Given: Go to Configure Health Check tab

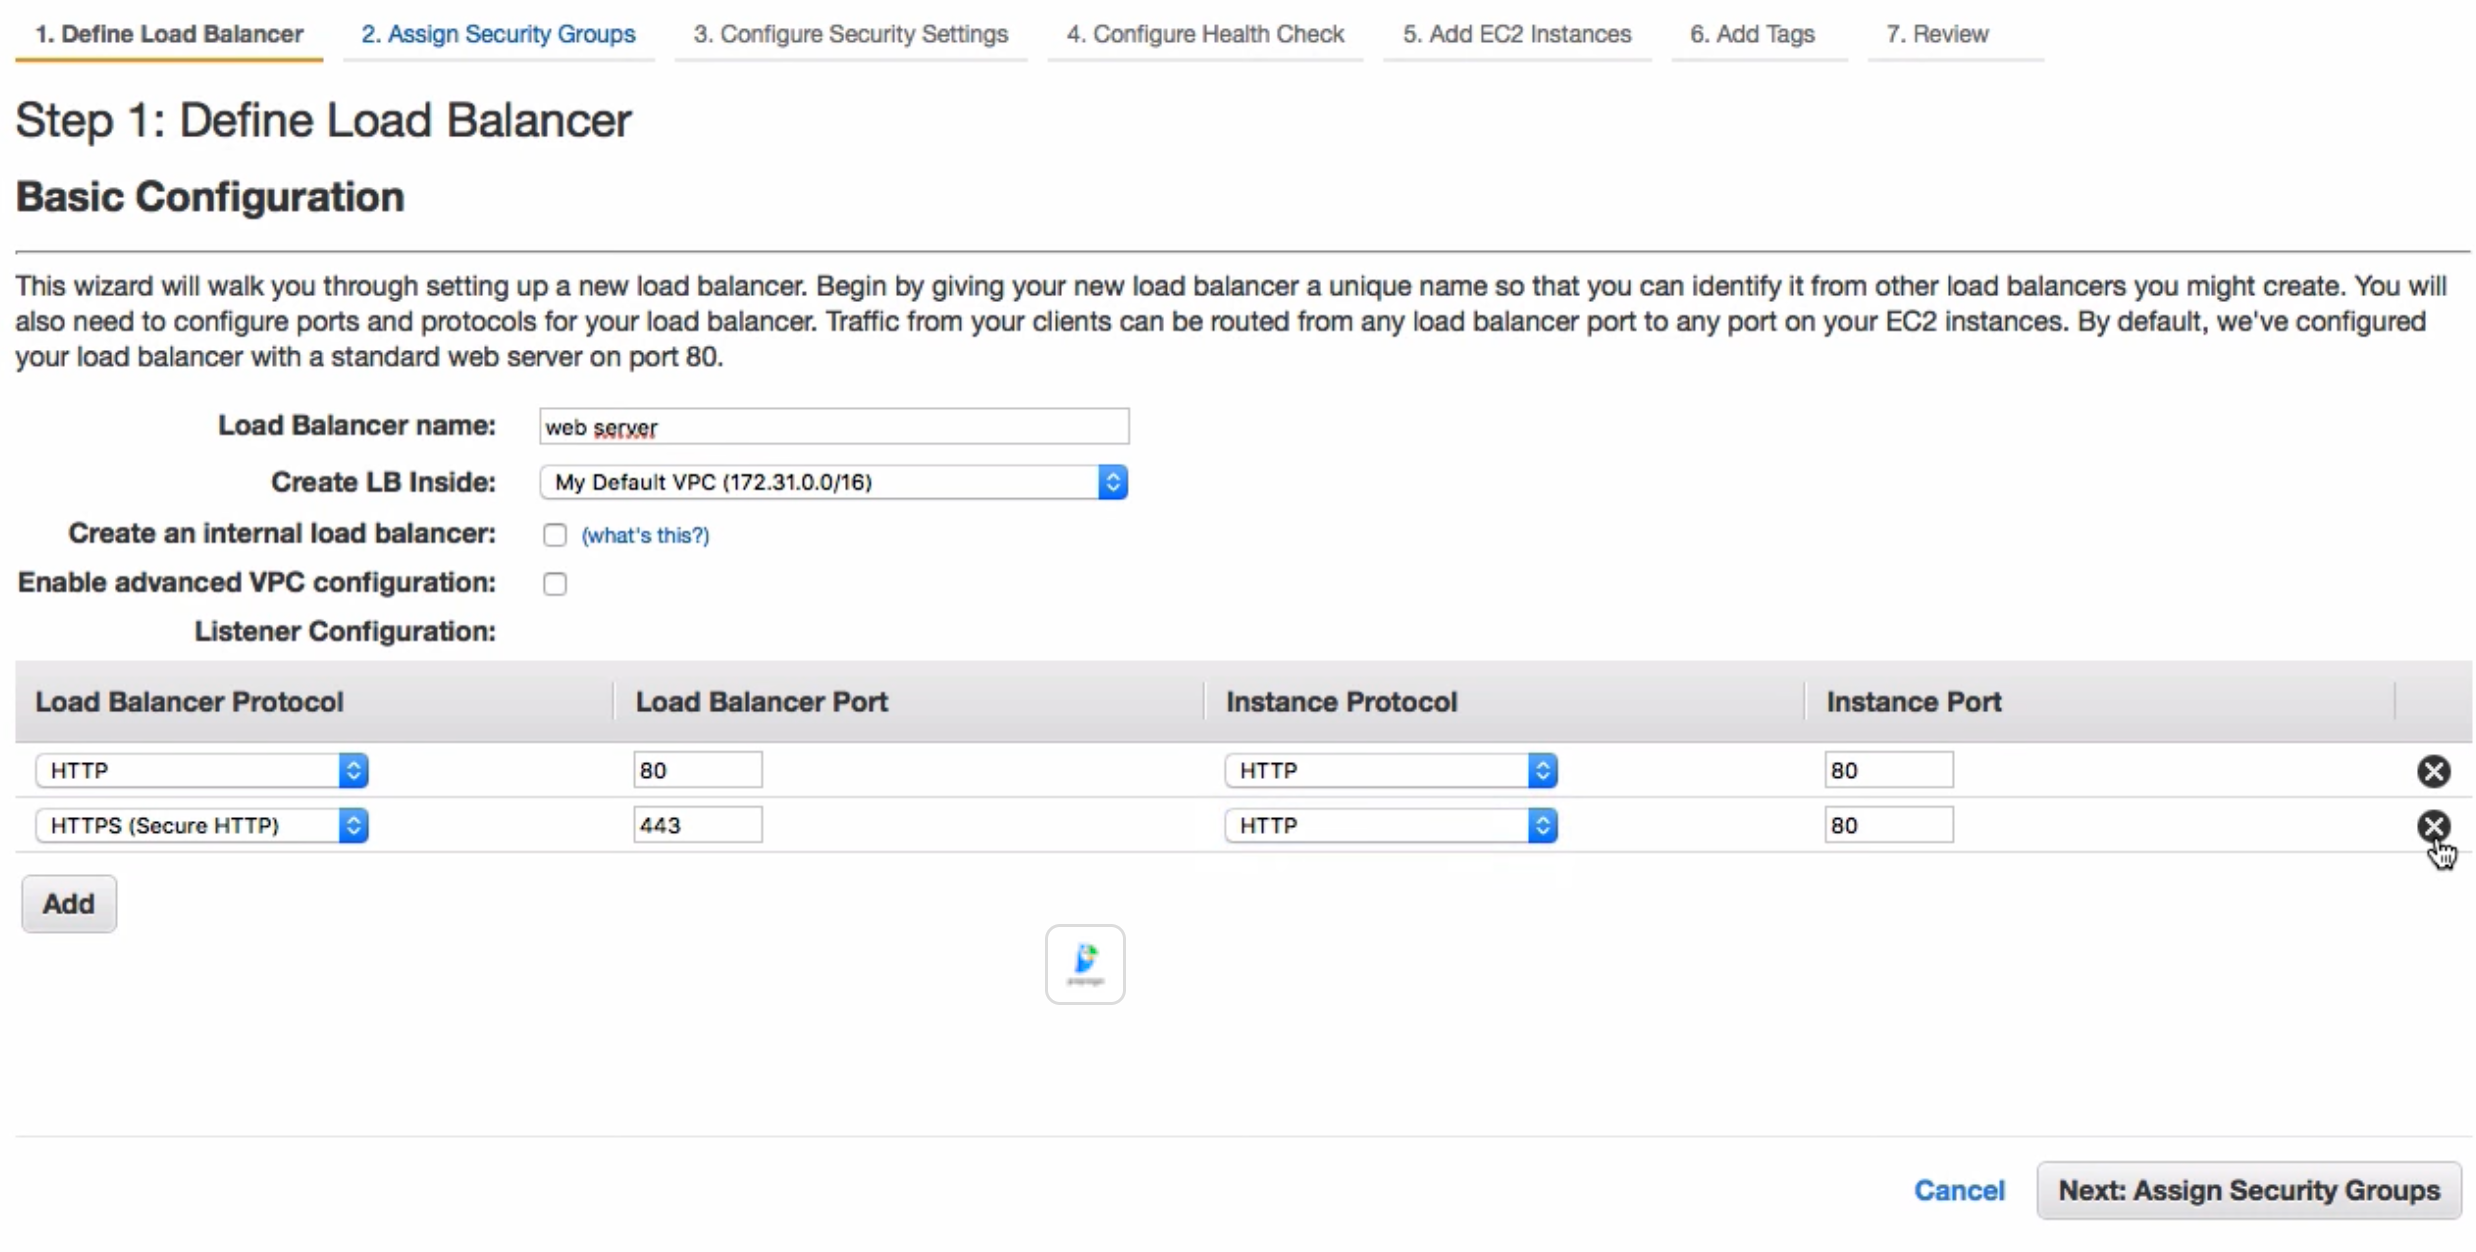Looking at the screenshot, I should coord(1204,34).
